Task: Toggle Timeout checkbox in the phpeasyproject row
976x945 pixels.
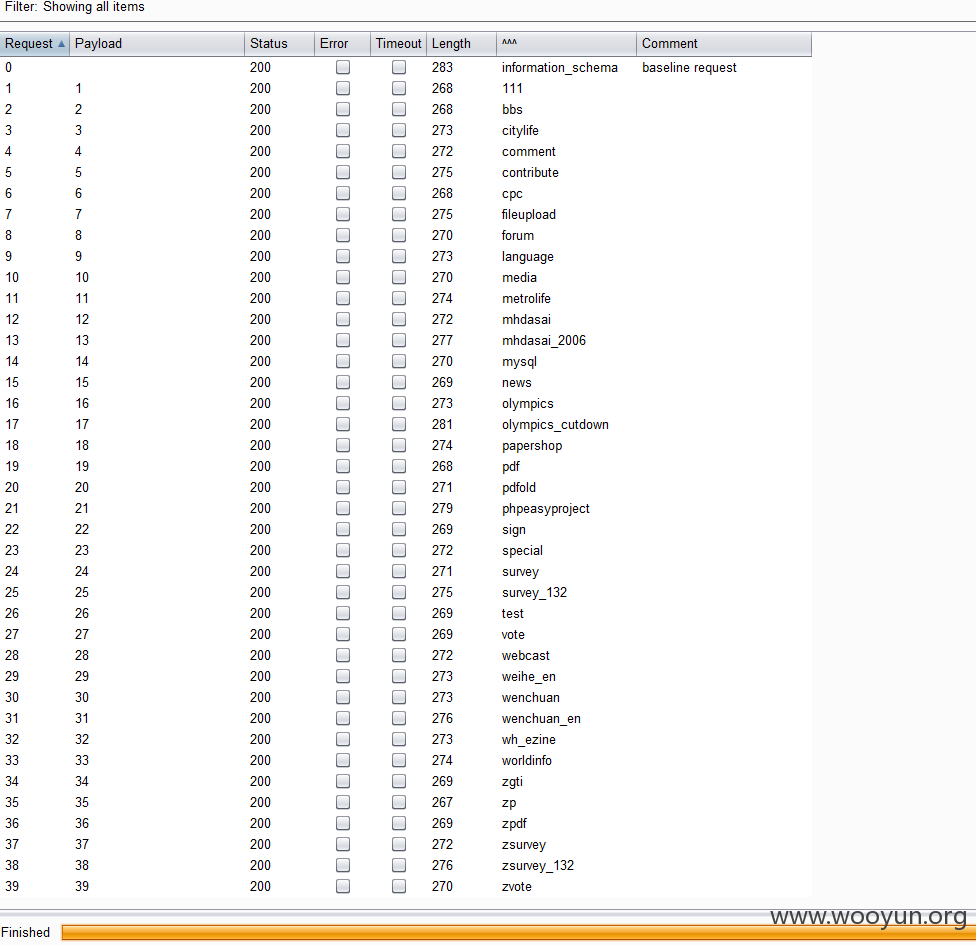Action: tap(399, 508)
